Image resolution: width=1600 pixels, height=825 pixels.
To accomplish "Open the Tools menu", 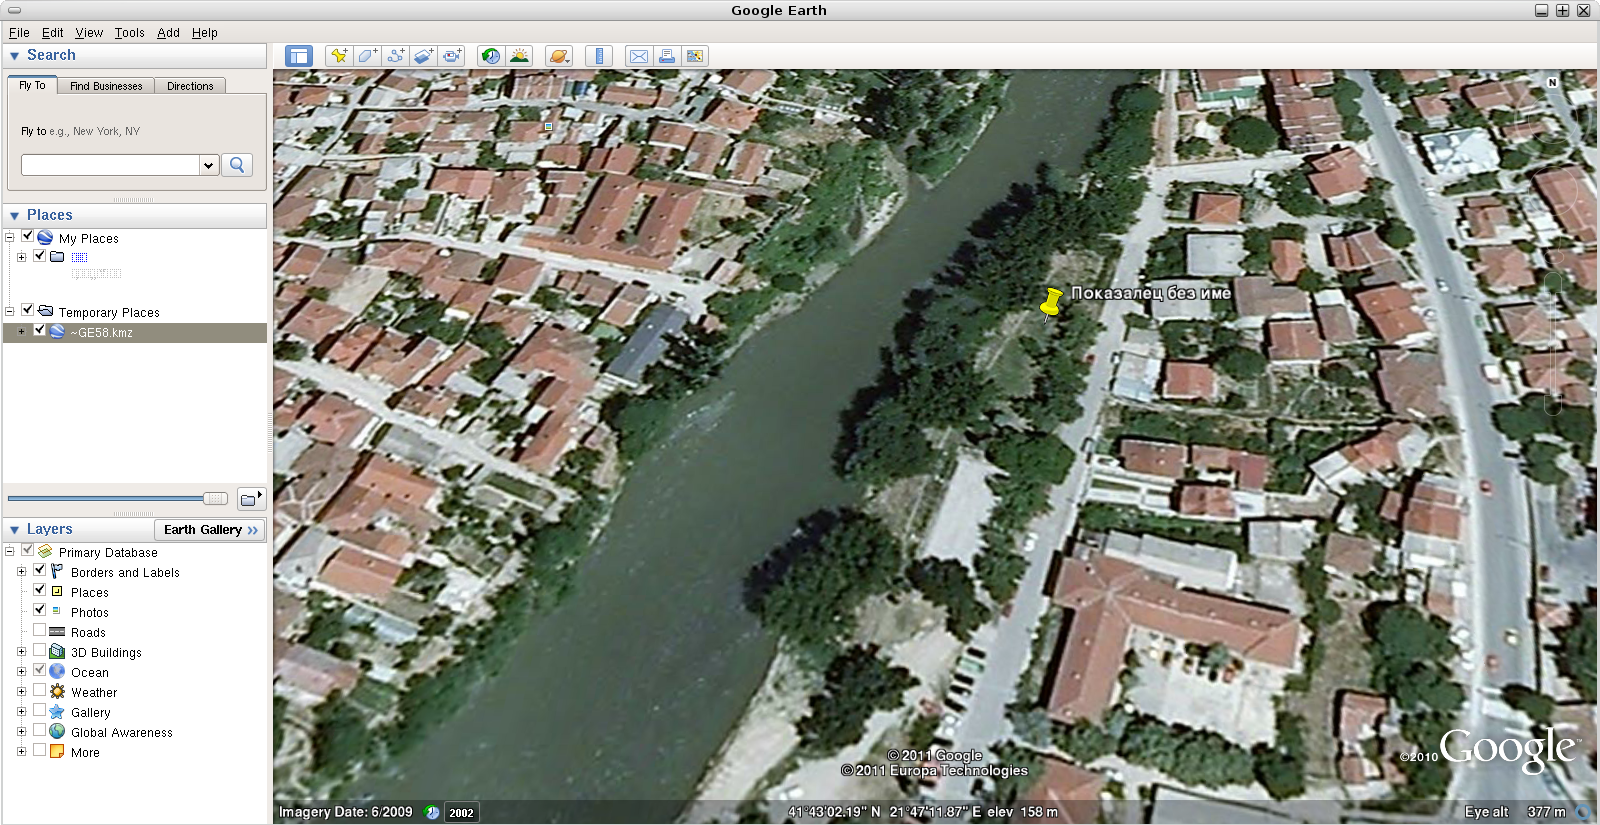I will click(129, 33).
